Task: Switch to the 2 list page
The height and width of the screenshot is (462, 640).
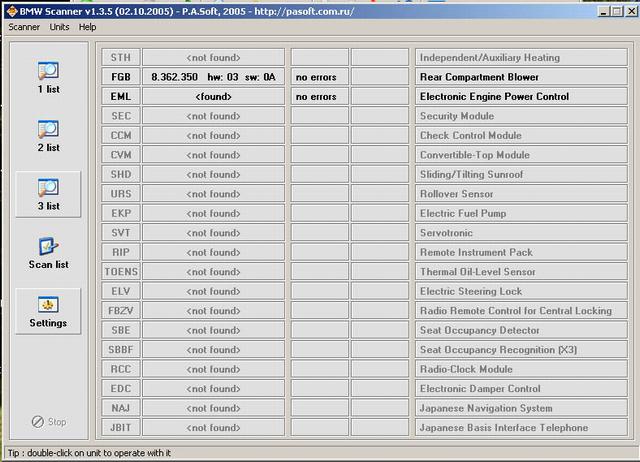Action: pyautogui.click(x=48, y=136)
